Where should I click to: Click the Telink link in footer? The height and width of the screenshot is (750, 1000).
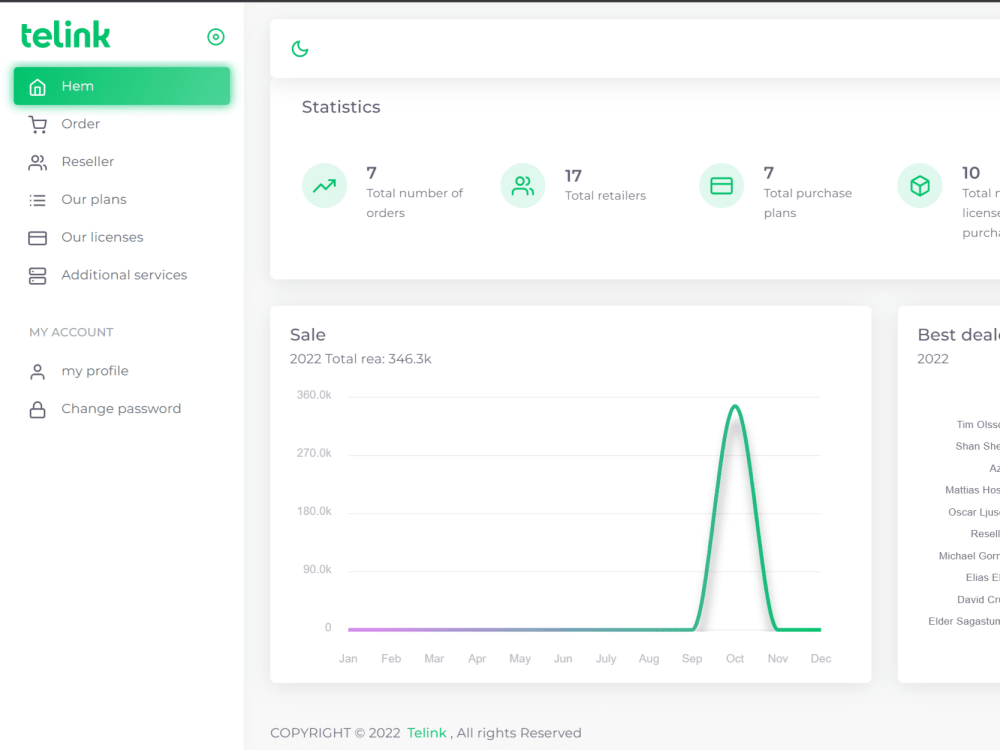[x=427, y=733]
